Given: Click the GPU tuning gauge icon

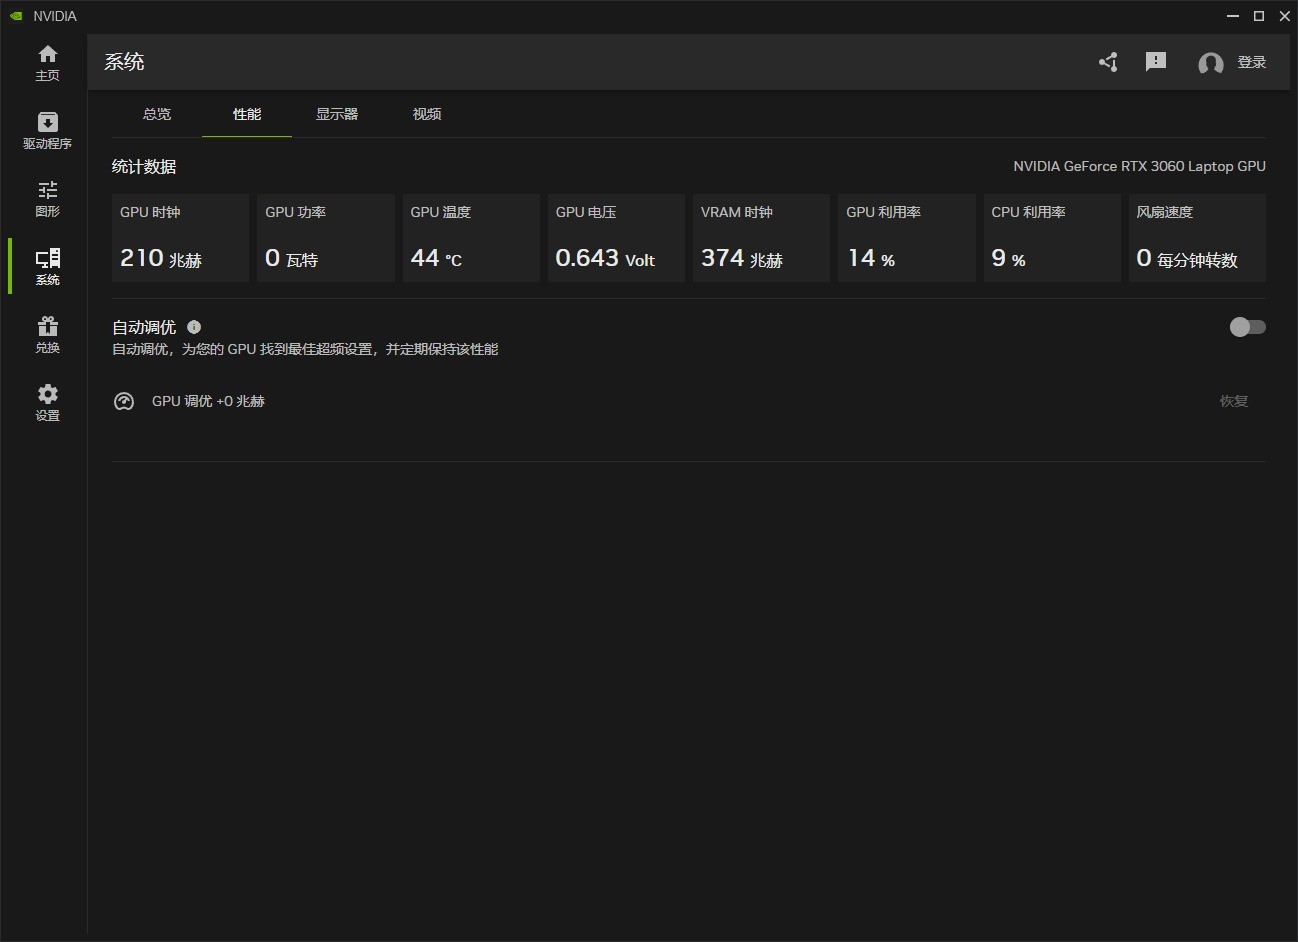Looking at the screenshot, I should point(124,401).
